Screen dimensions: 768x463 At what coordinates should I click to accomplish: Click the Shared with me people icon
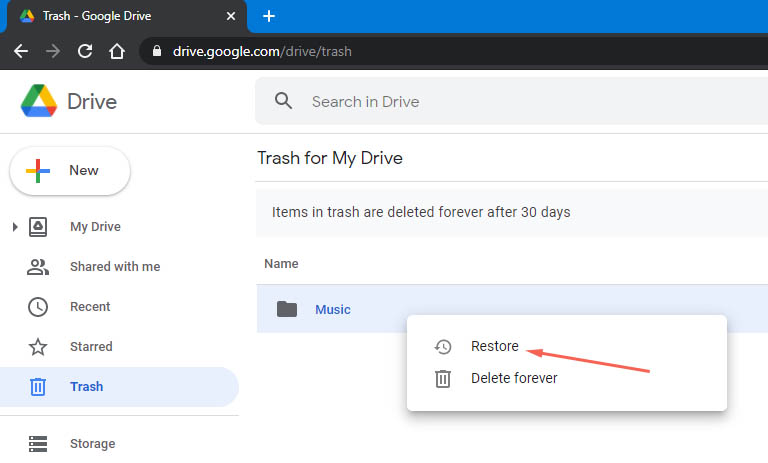38,267
